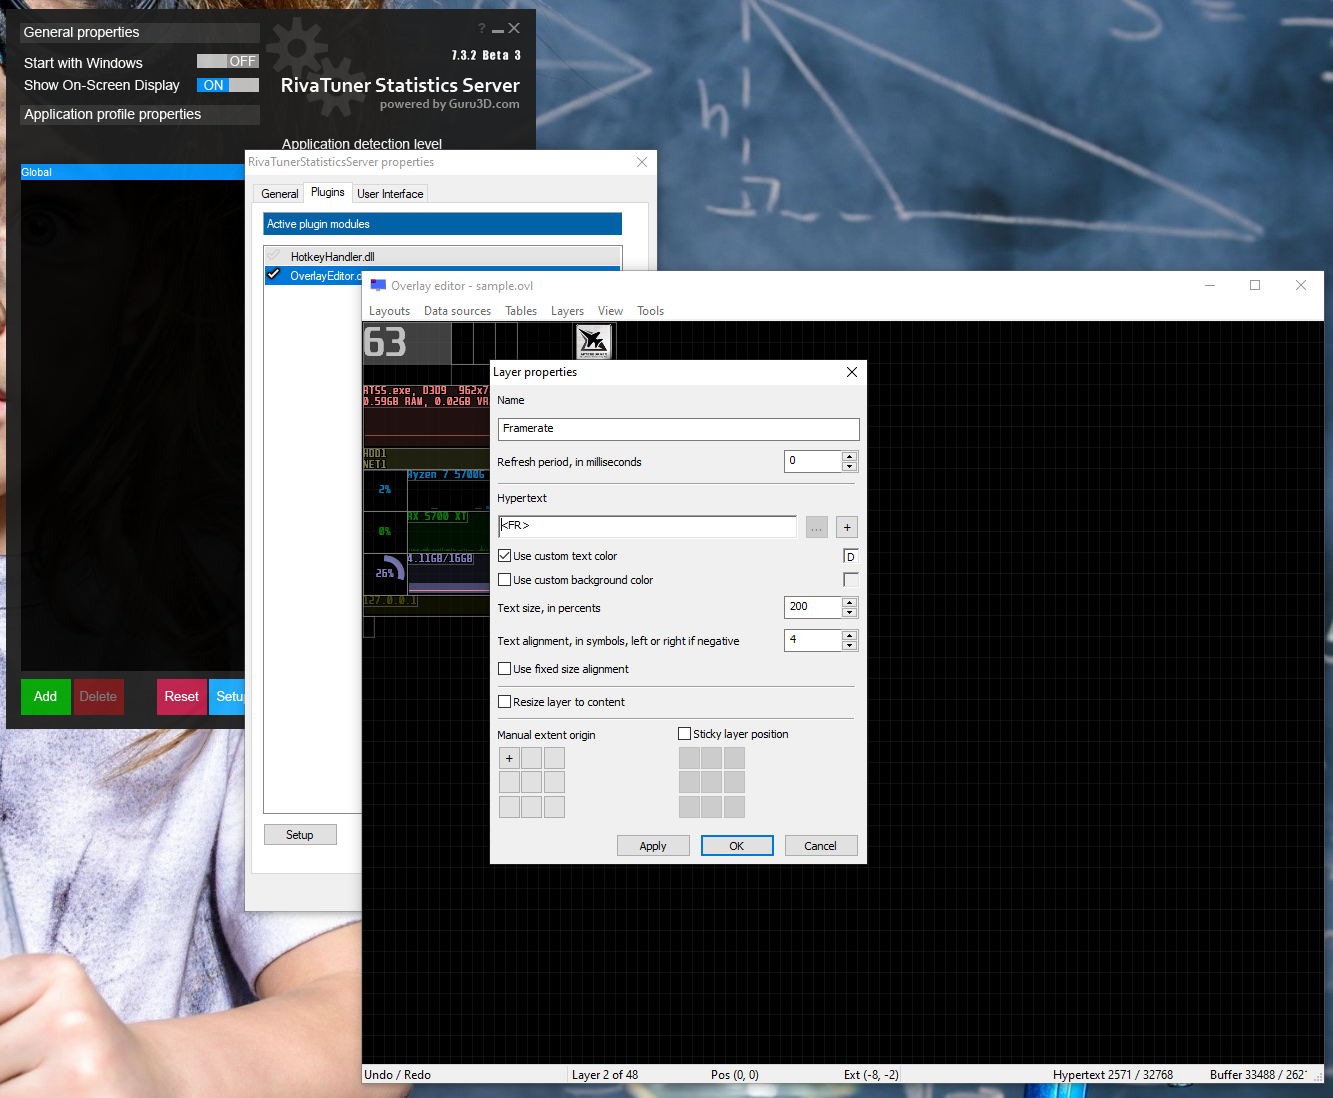Click the Overlay editor window title icon
This screenshot has width=1333, height=1098.
[x=378, y=285]
